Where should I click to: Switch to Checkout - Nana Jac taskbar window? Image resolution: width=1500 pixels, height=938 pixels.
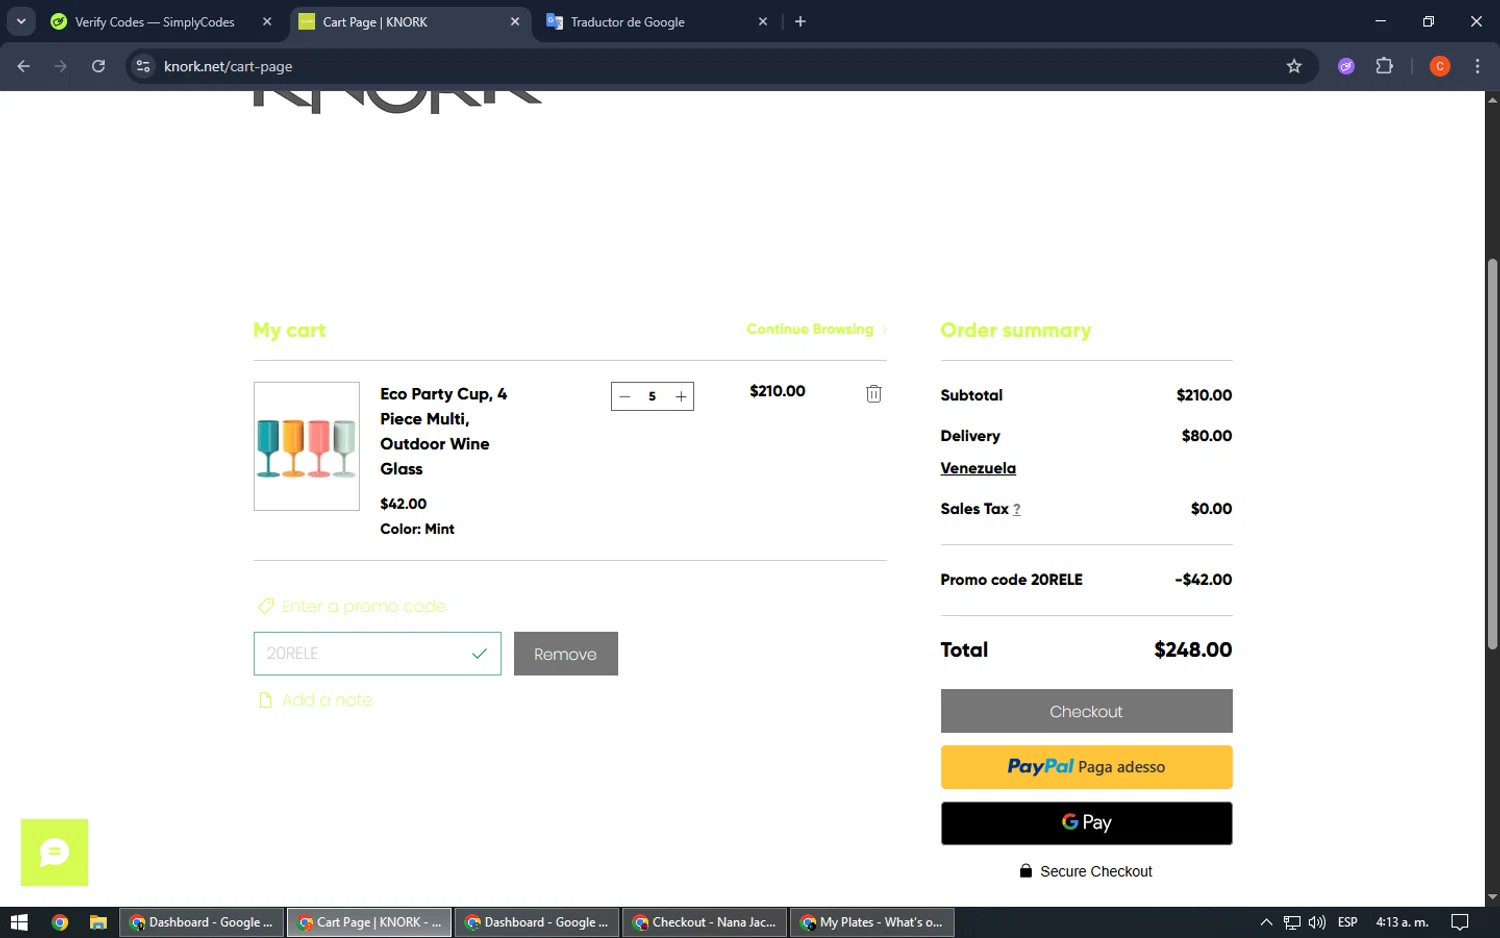point(705,922)
